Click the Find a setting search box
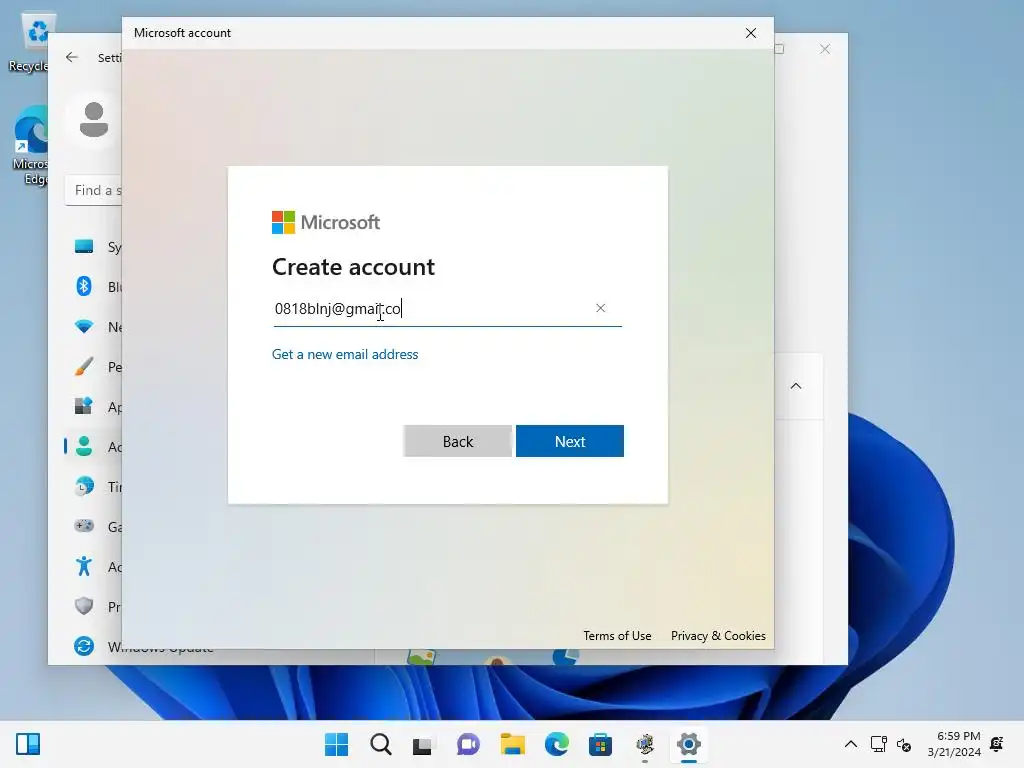Viewport: 1024px width, 768px height. [x=94, y=191]
